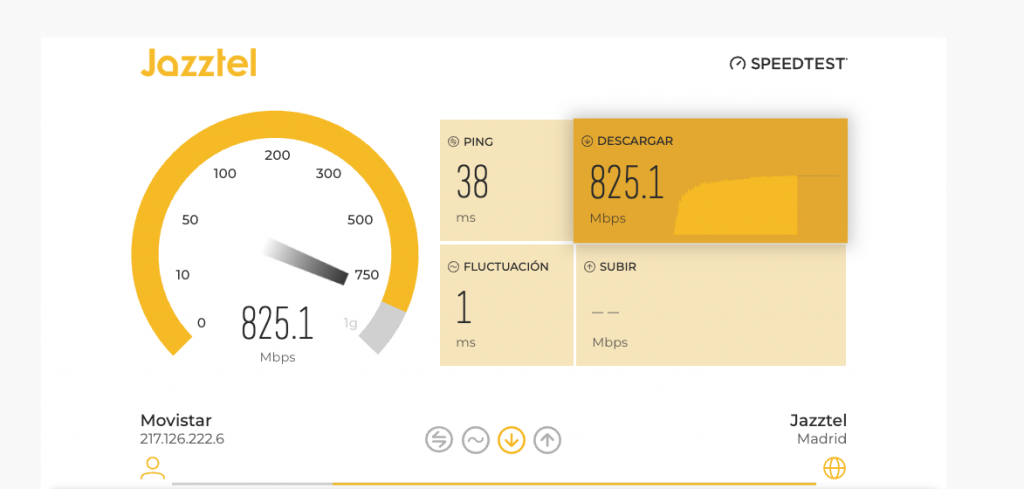The image size is (1024, 489).
Task: Click the Speedtest gauge logo icon
Action: (737, 63)
